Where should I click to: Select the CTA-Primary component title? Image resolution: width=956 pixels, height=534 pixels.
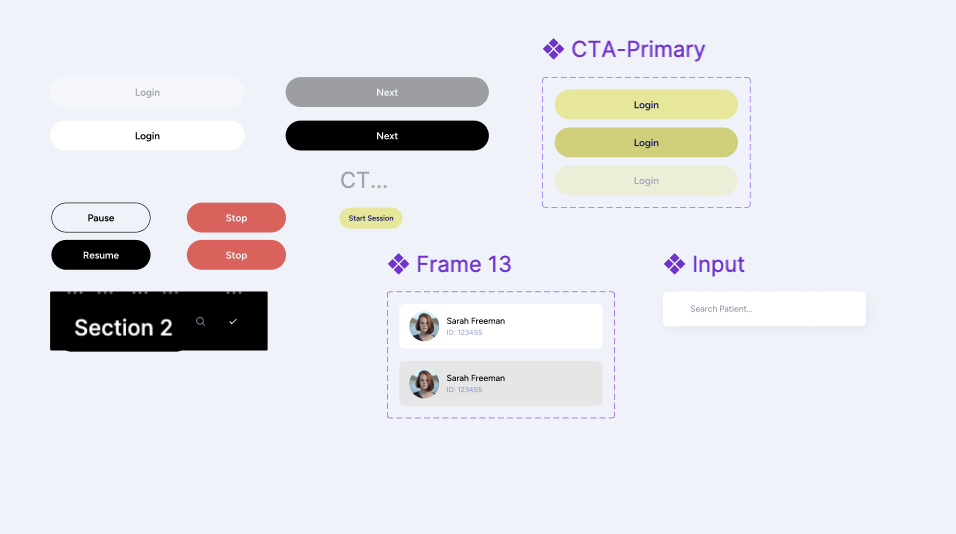[638, 49]
